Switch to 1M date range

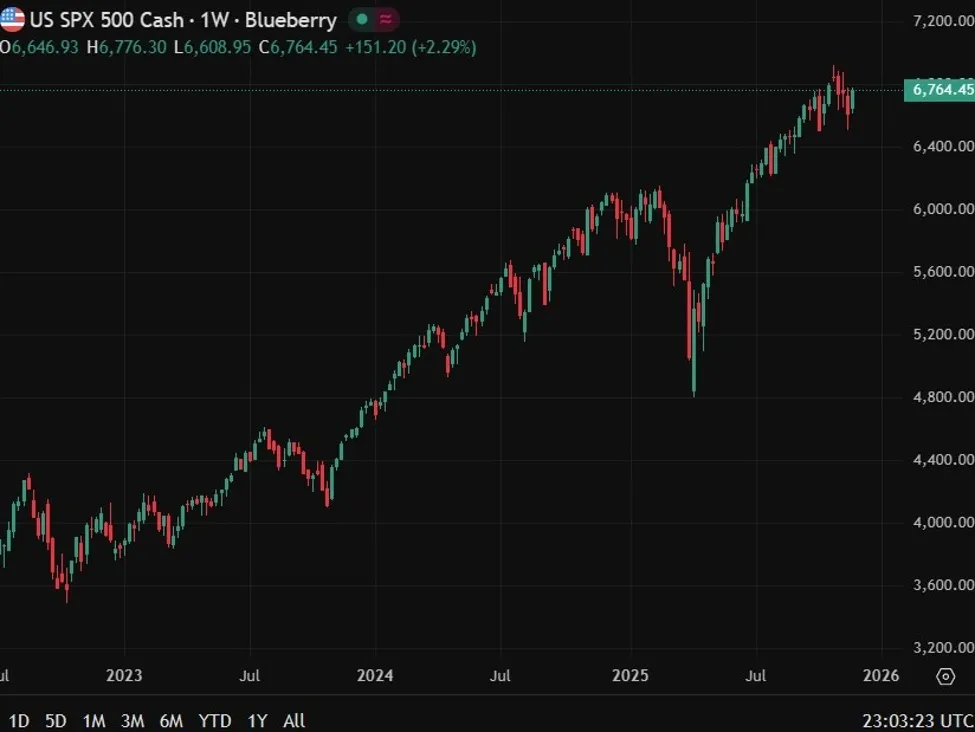[x=94, y=720]
